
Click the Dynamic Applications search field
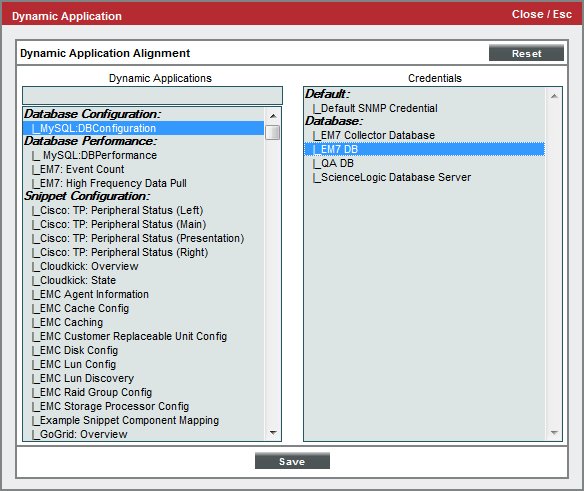click(x=152, y=96)
